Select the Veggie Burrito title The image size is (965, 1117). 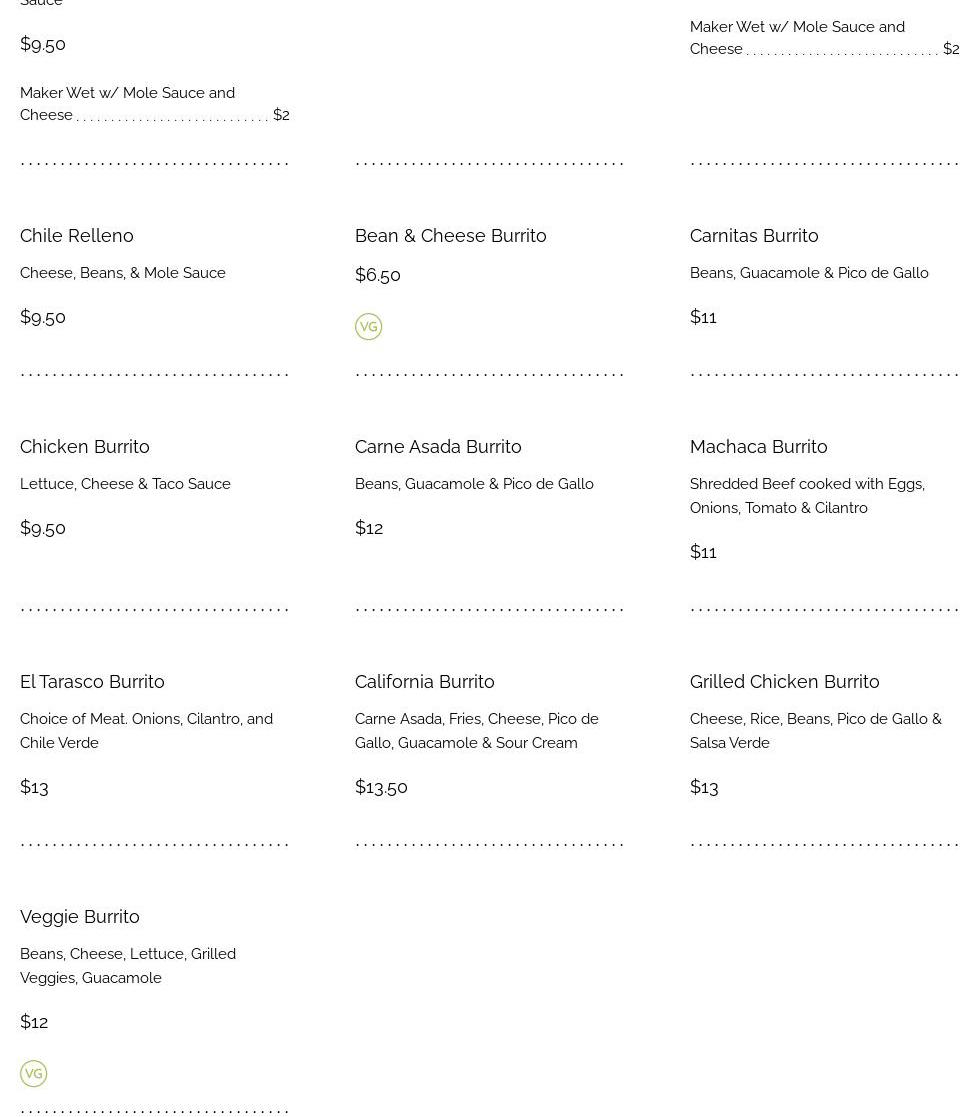80,917
